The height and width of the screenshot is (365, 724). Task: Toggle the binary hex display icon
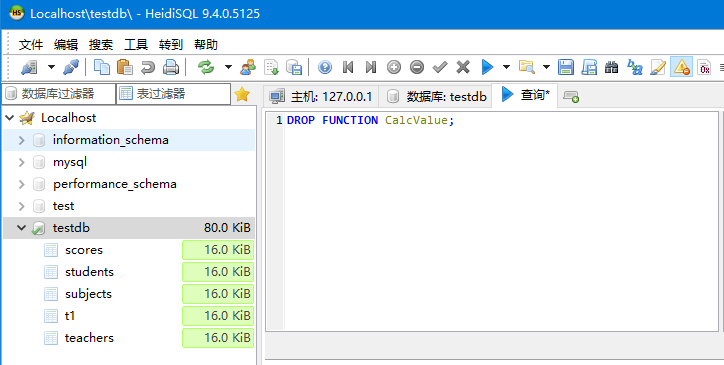[x=704, y=67]
